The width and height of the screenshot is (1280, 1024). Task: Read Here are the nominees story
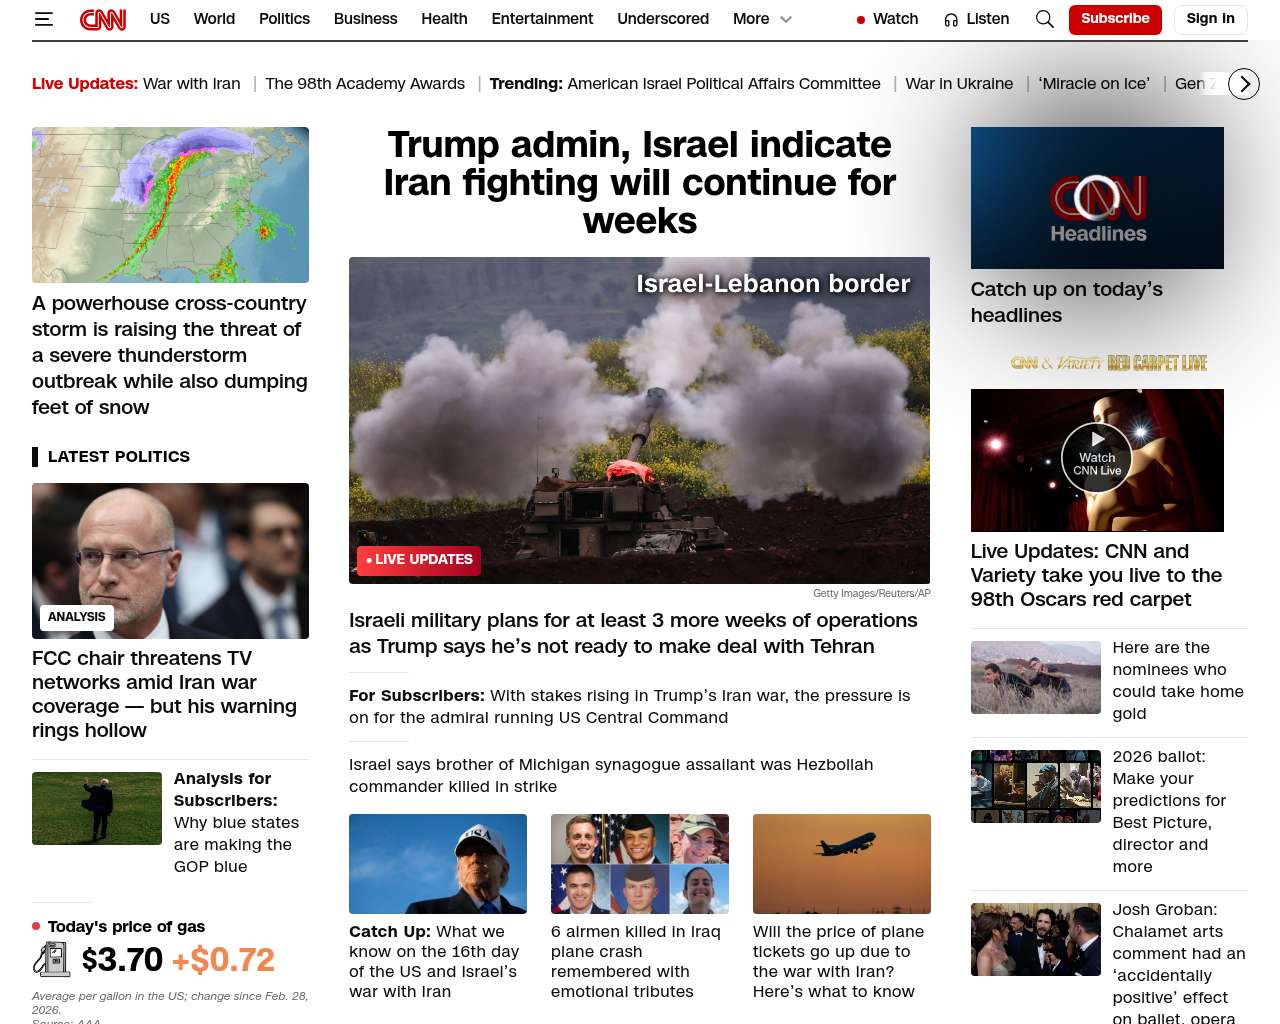(x=1178, y=680)
